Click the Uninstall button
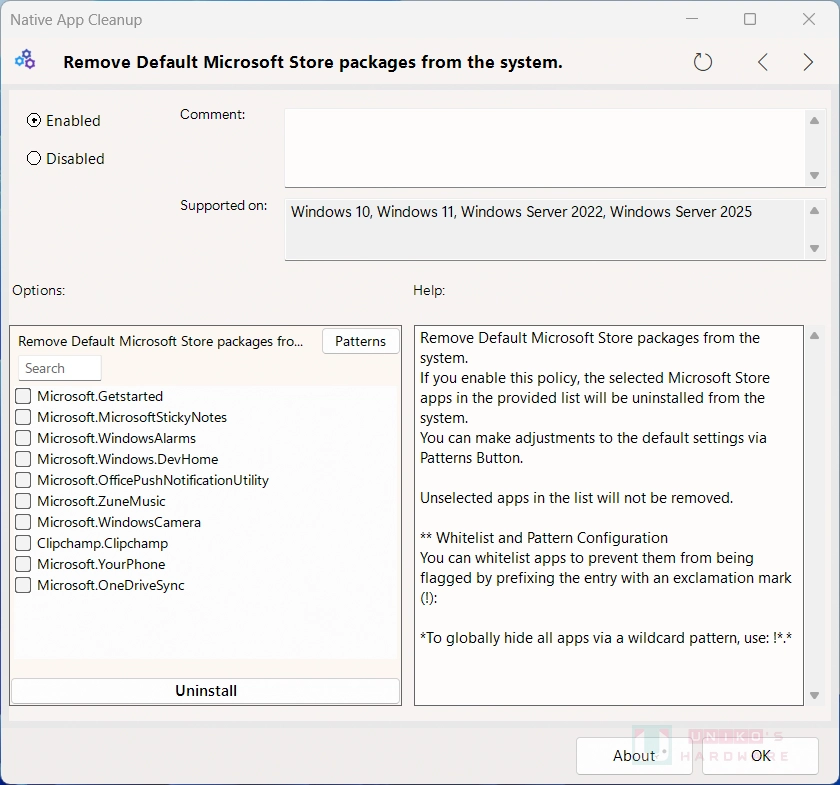Screen dimensions: 840x785 (206, 691)
